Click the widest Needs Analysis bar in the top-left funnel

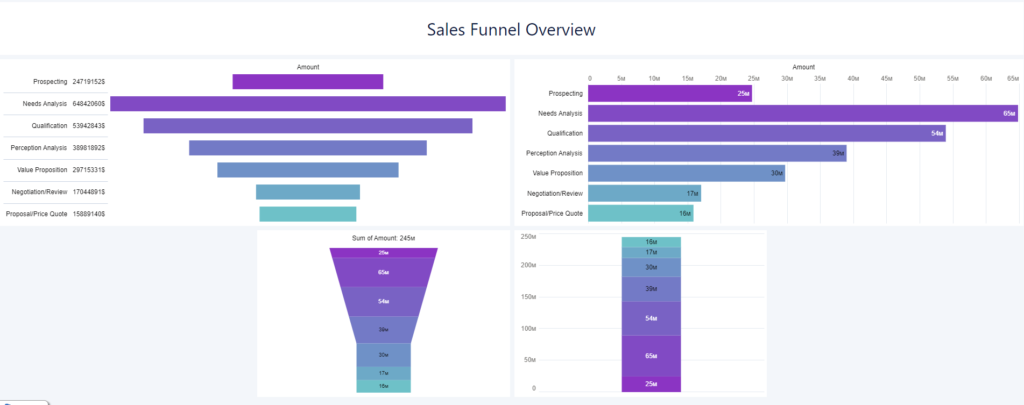pyautogui.click(x=307, y=104)
